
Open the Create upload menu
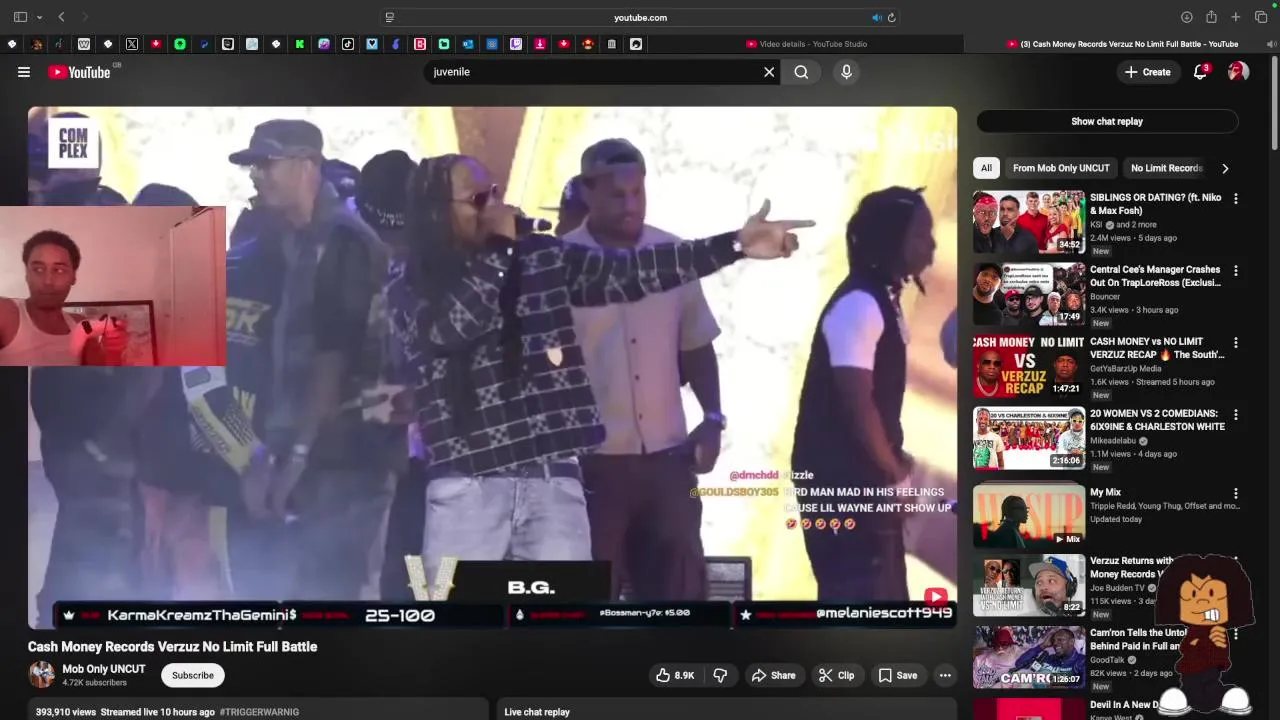click(1147, 72)
